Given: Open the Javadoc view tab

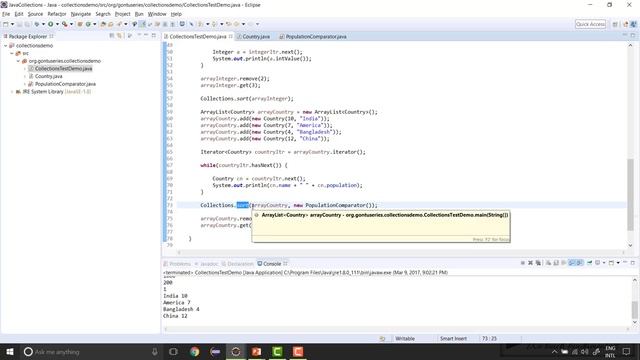Looking at the screenshot, I should (207, 264).
